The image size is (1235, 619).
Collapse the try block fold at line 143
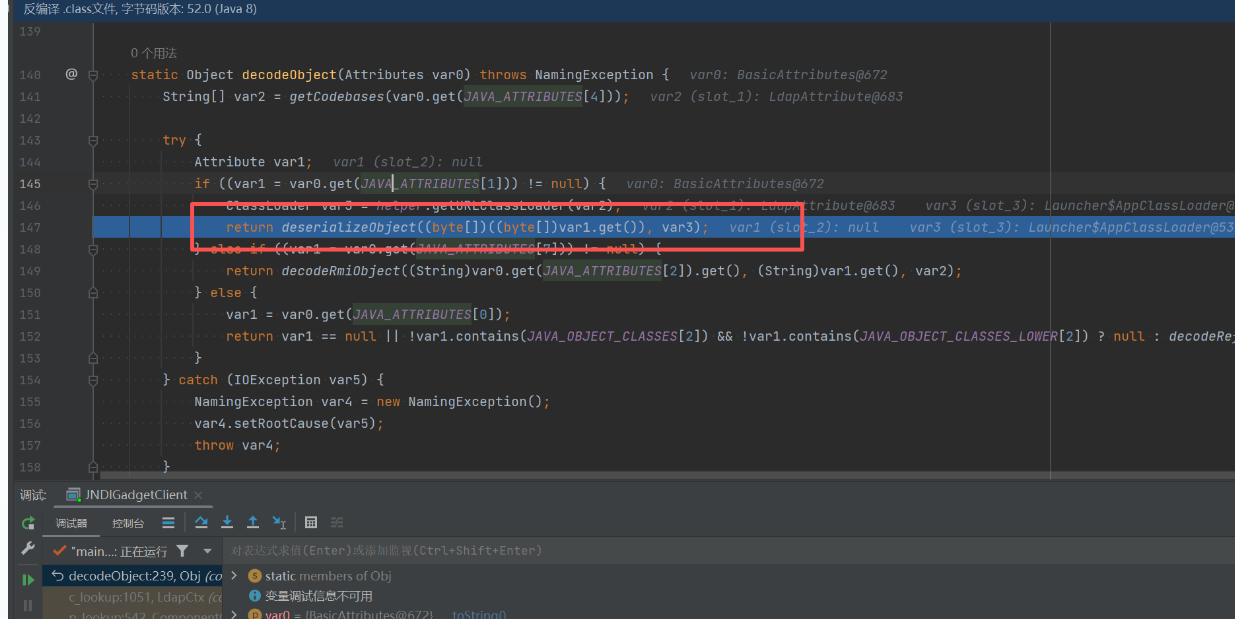93,140
